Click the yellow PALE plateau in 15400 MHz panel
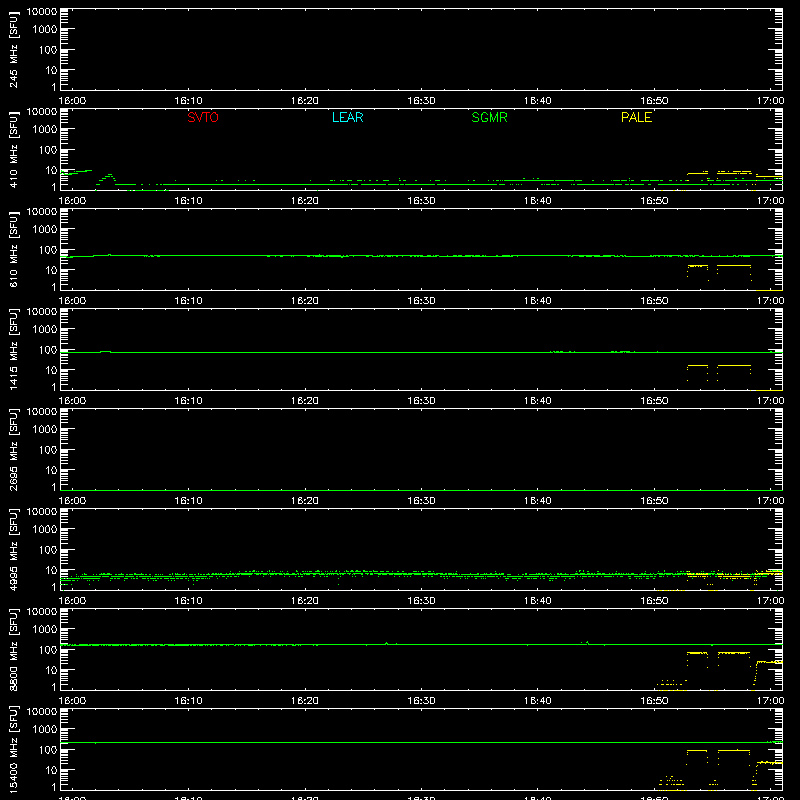 click(734, 751)
